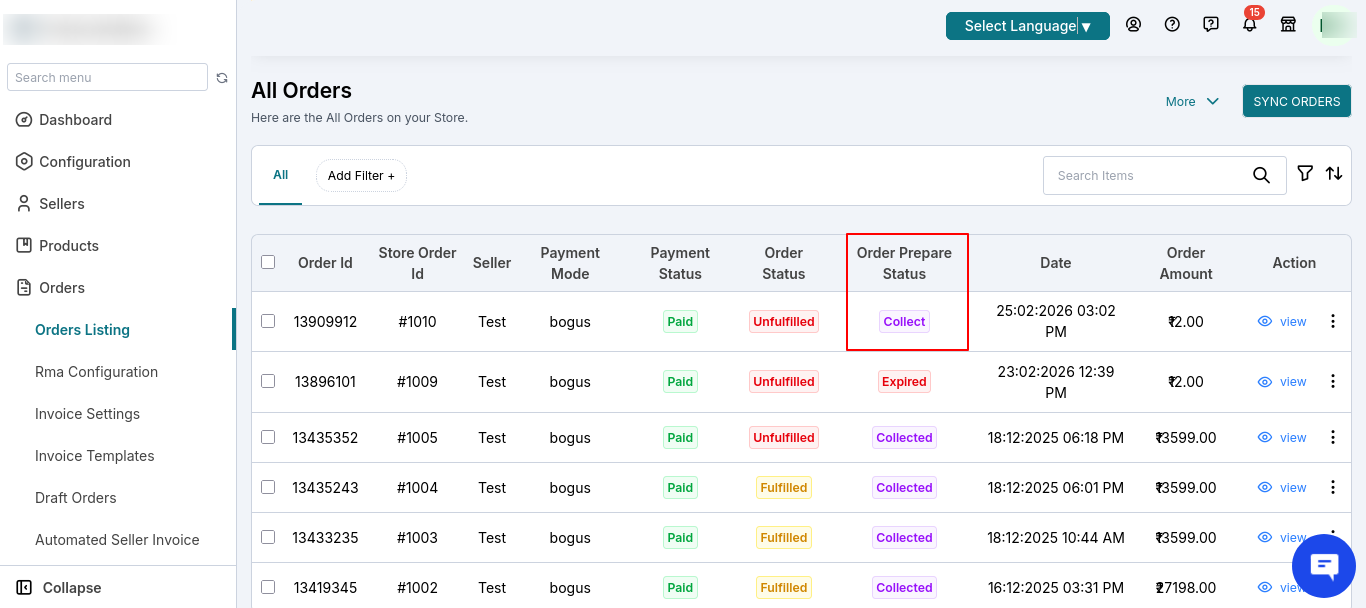1366x608 pixels.
Task: Open Invoice Settings submenu
Action: [x=87, y=414]
